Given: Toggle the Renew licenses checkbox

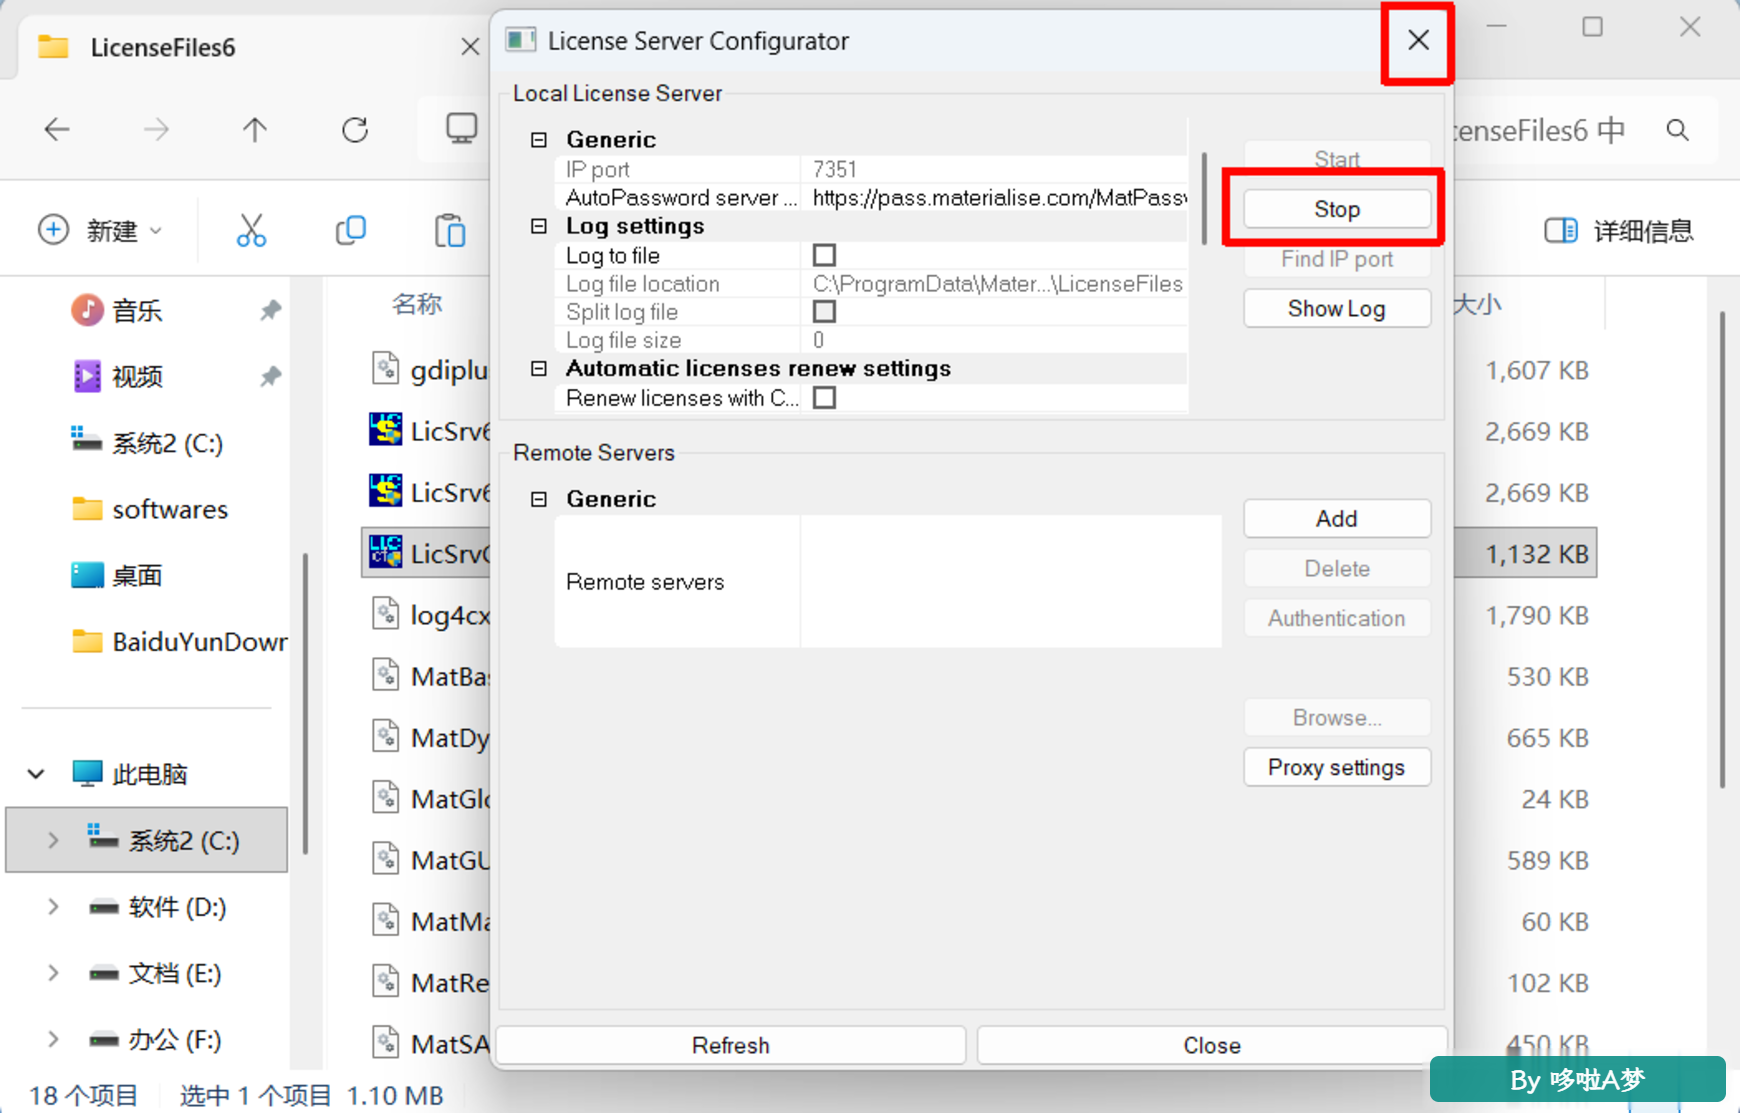Looking at the screenshot, I should [x=824, y=398].
